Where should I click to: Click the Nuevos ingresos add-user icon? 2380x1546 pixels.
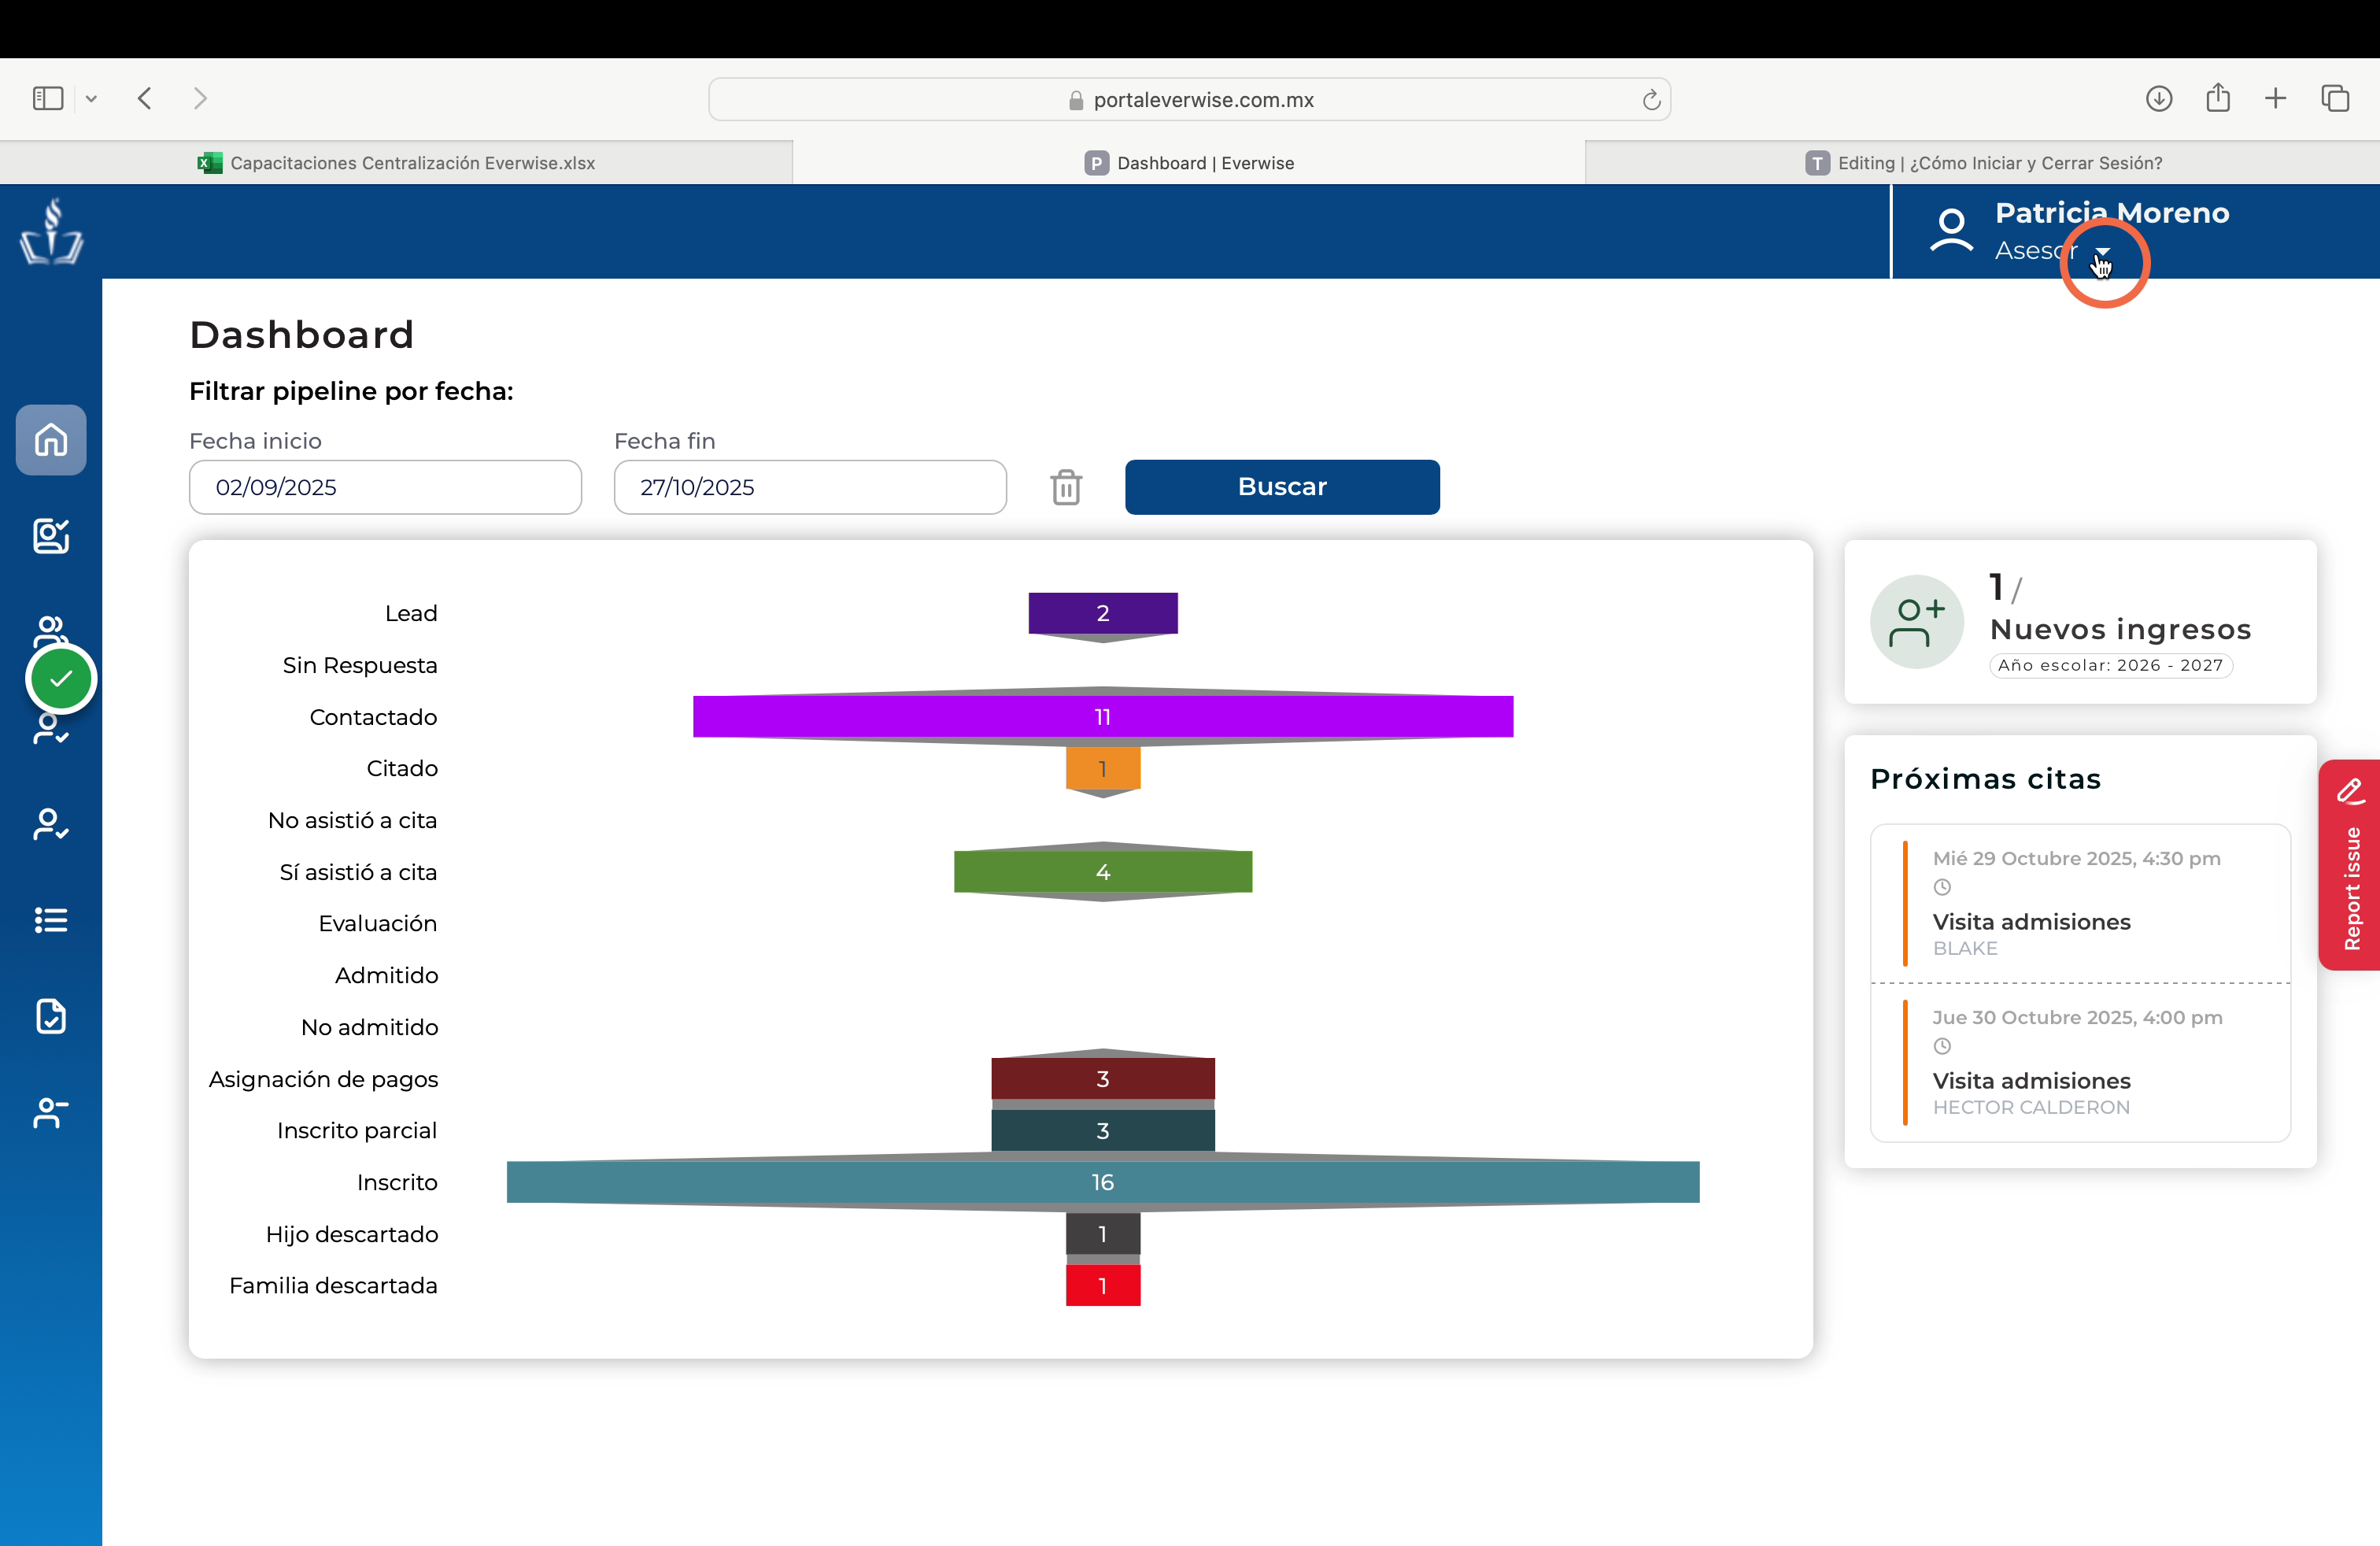point(1917,622)
